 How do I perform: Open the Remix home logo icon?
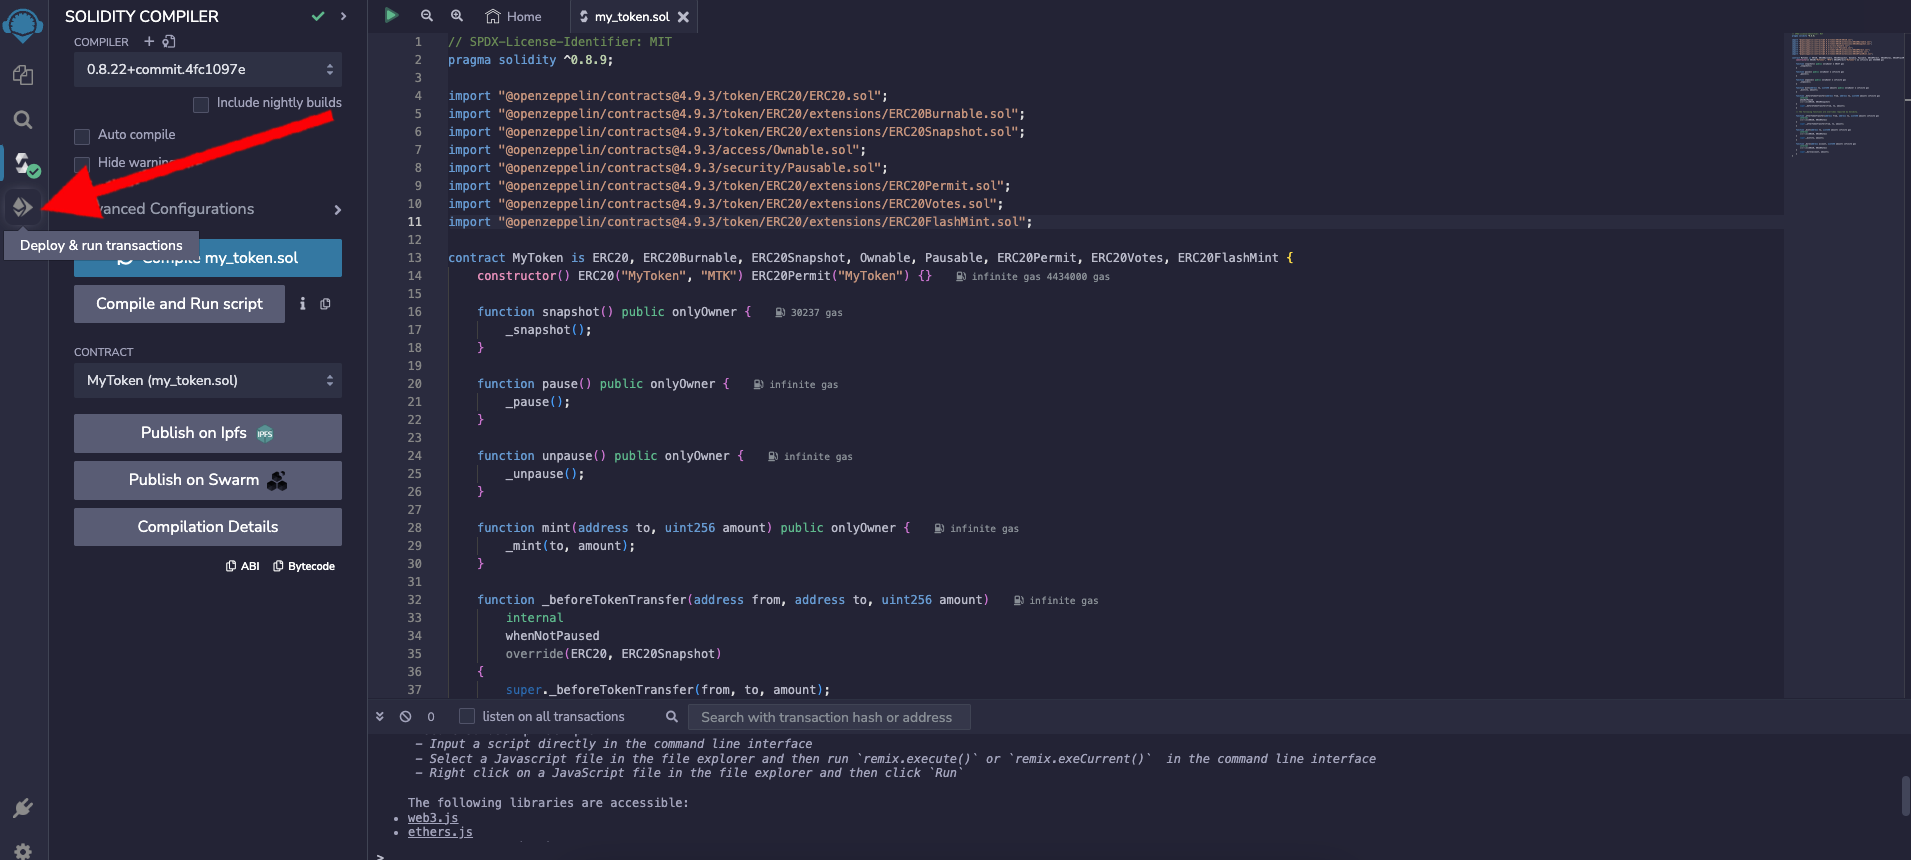[x=22, y=24]
